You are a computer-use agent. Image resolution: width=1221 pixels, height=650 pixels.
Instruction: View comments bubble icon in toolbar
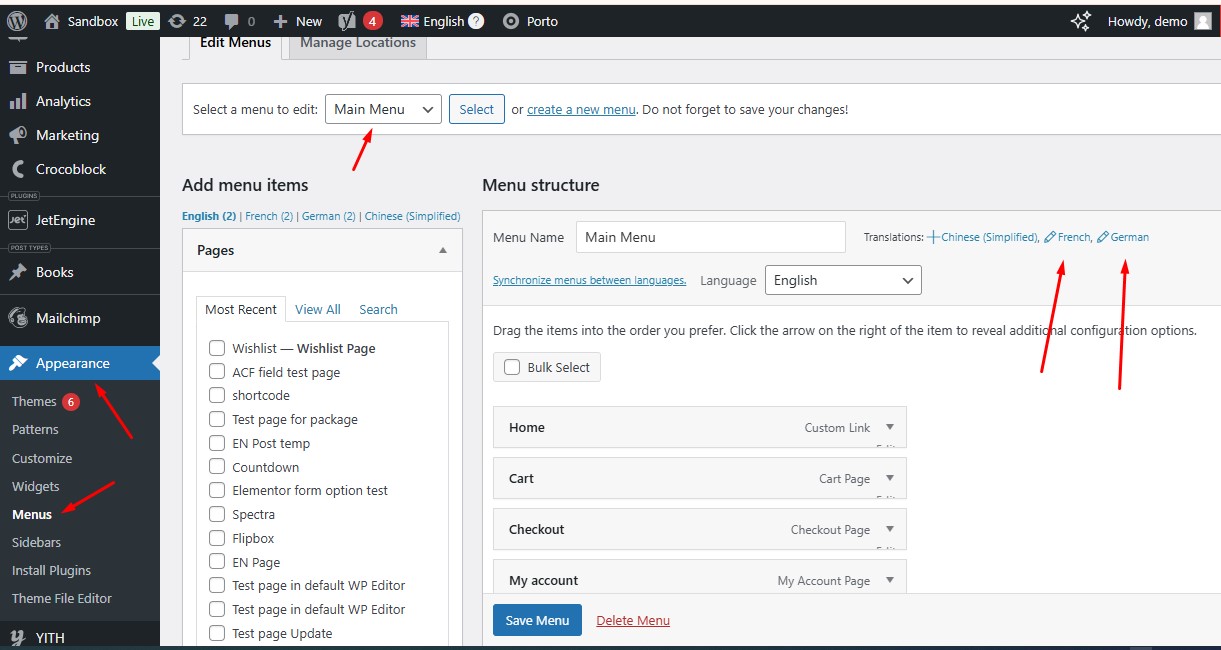coord(231,21)
